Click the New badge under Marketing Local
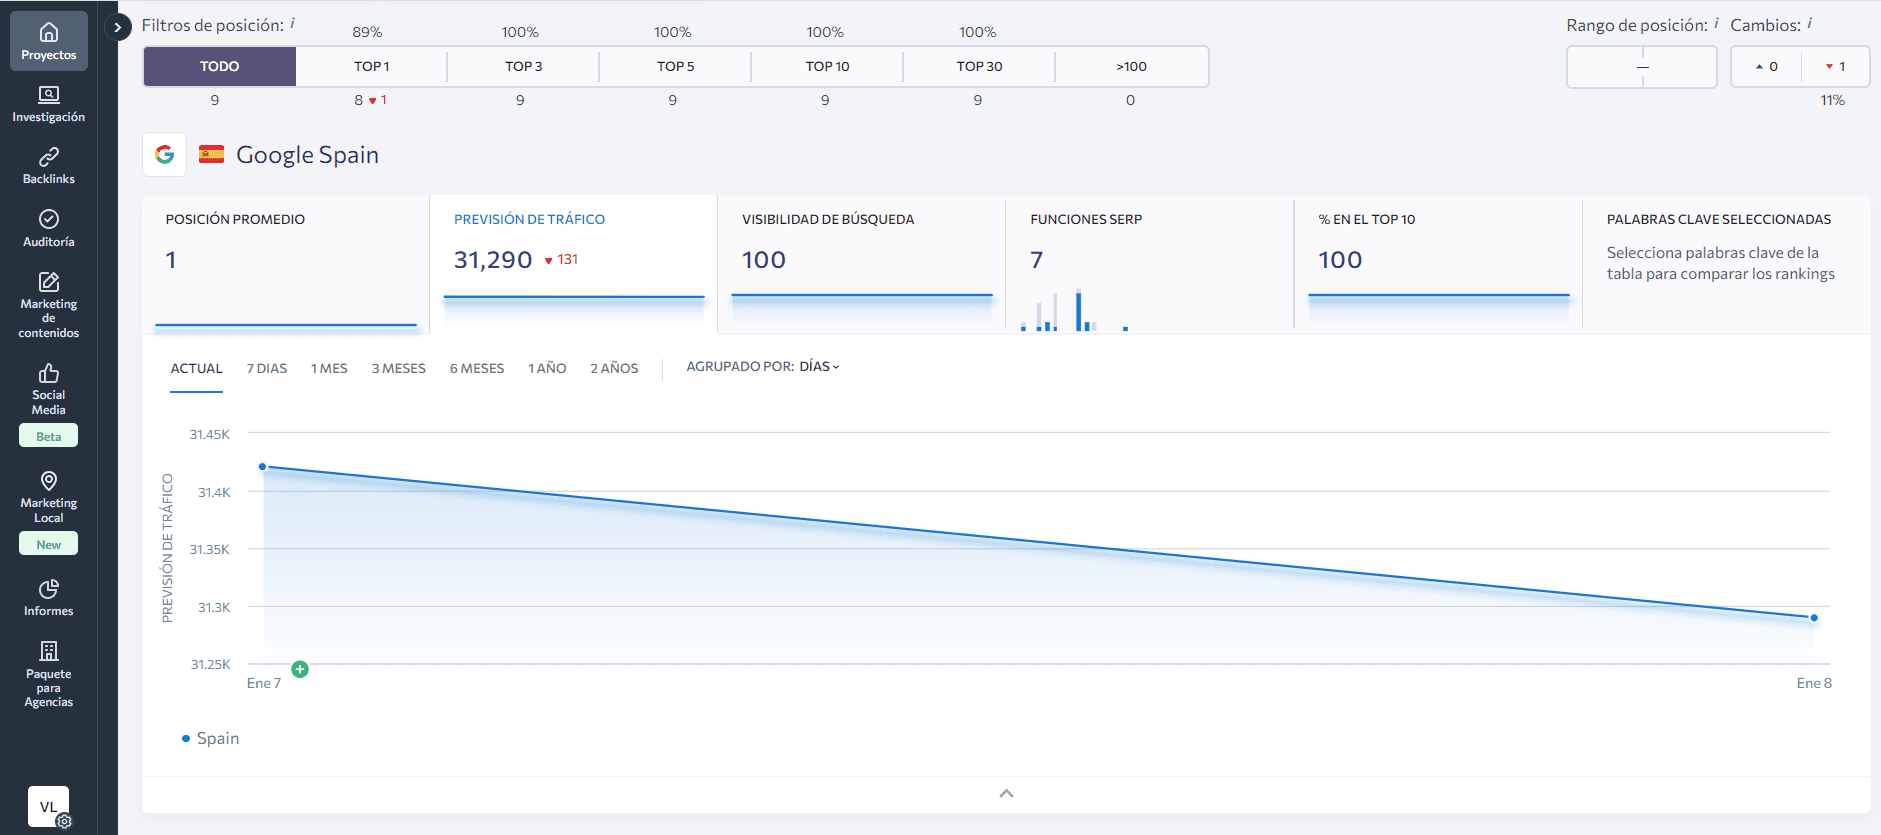This screenshot has width=1881, height=835. (x=48, y=544)
